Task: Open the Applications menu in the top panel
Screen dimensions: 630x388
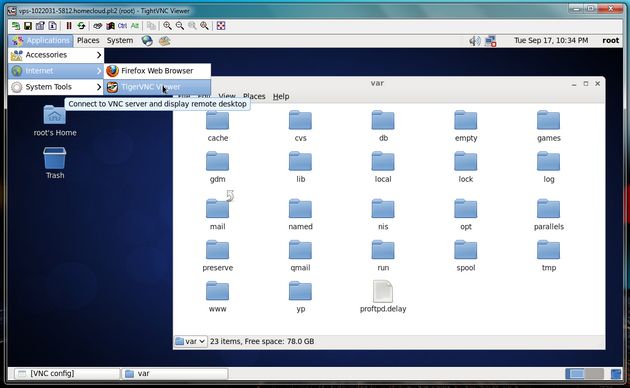Action: pos(41,41)
